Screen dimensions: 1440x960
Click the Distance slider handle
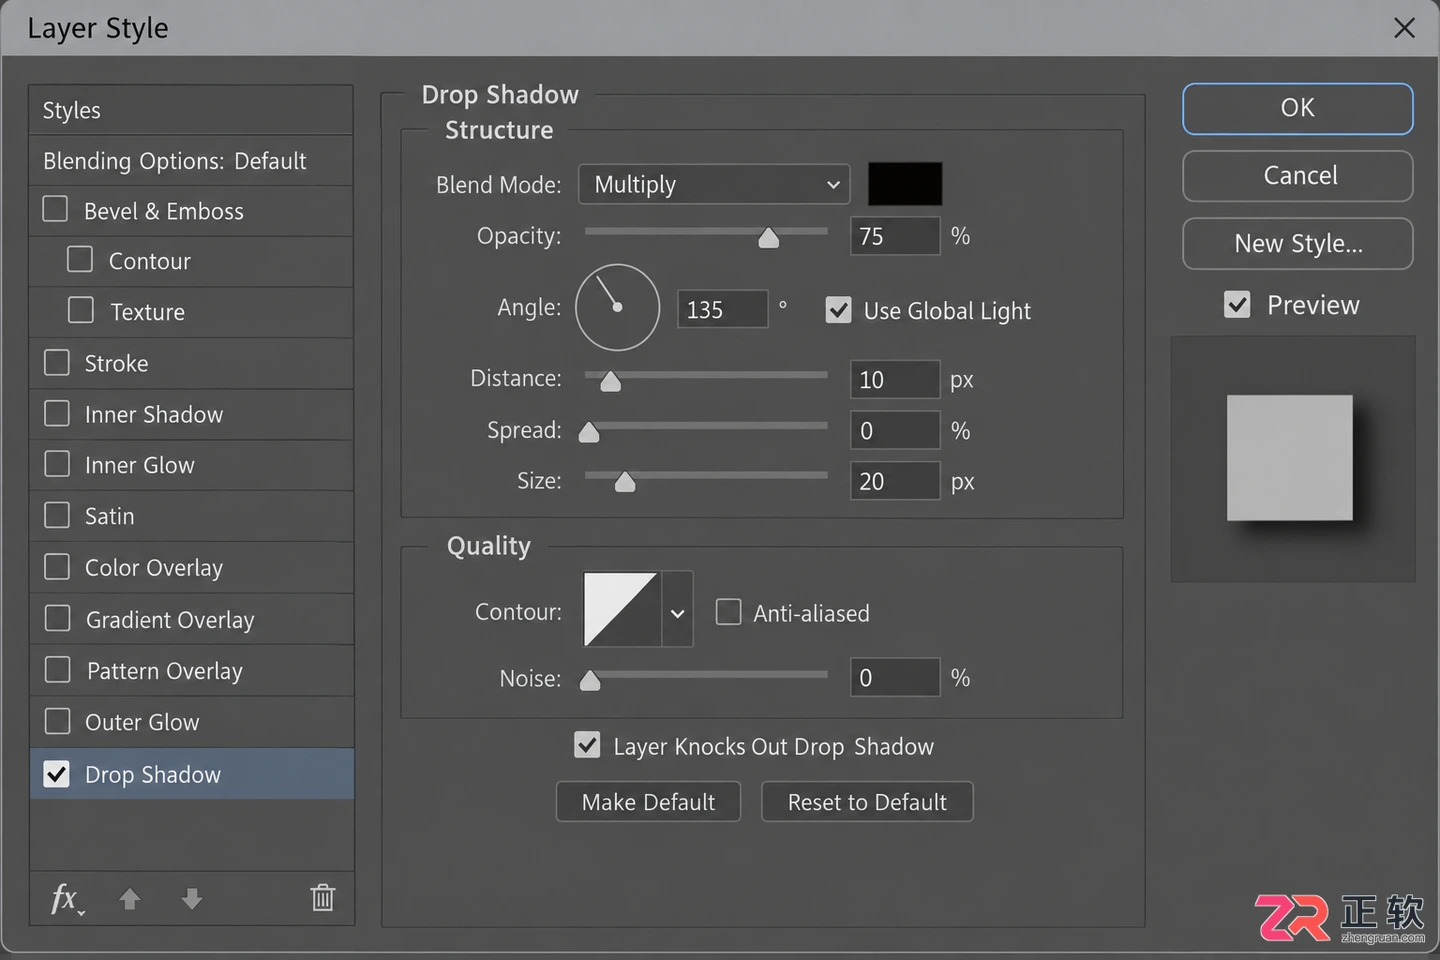tap(610, 380)
